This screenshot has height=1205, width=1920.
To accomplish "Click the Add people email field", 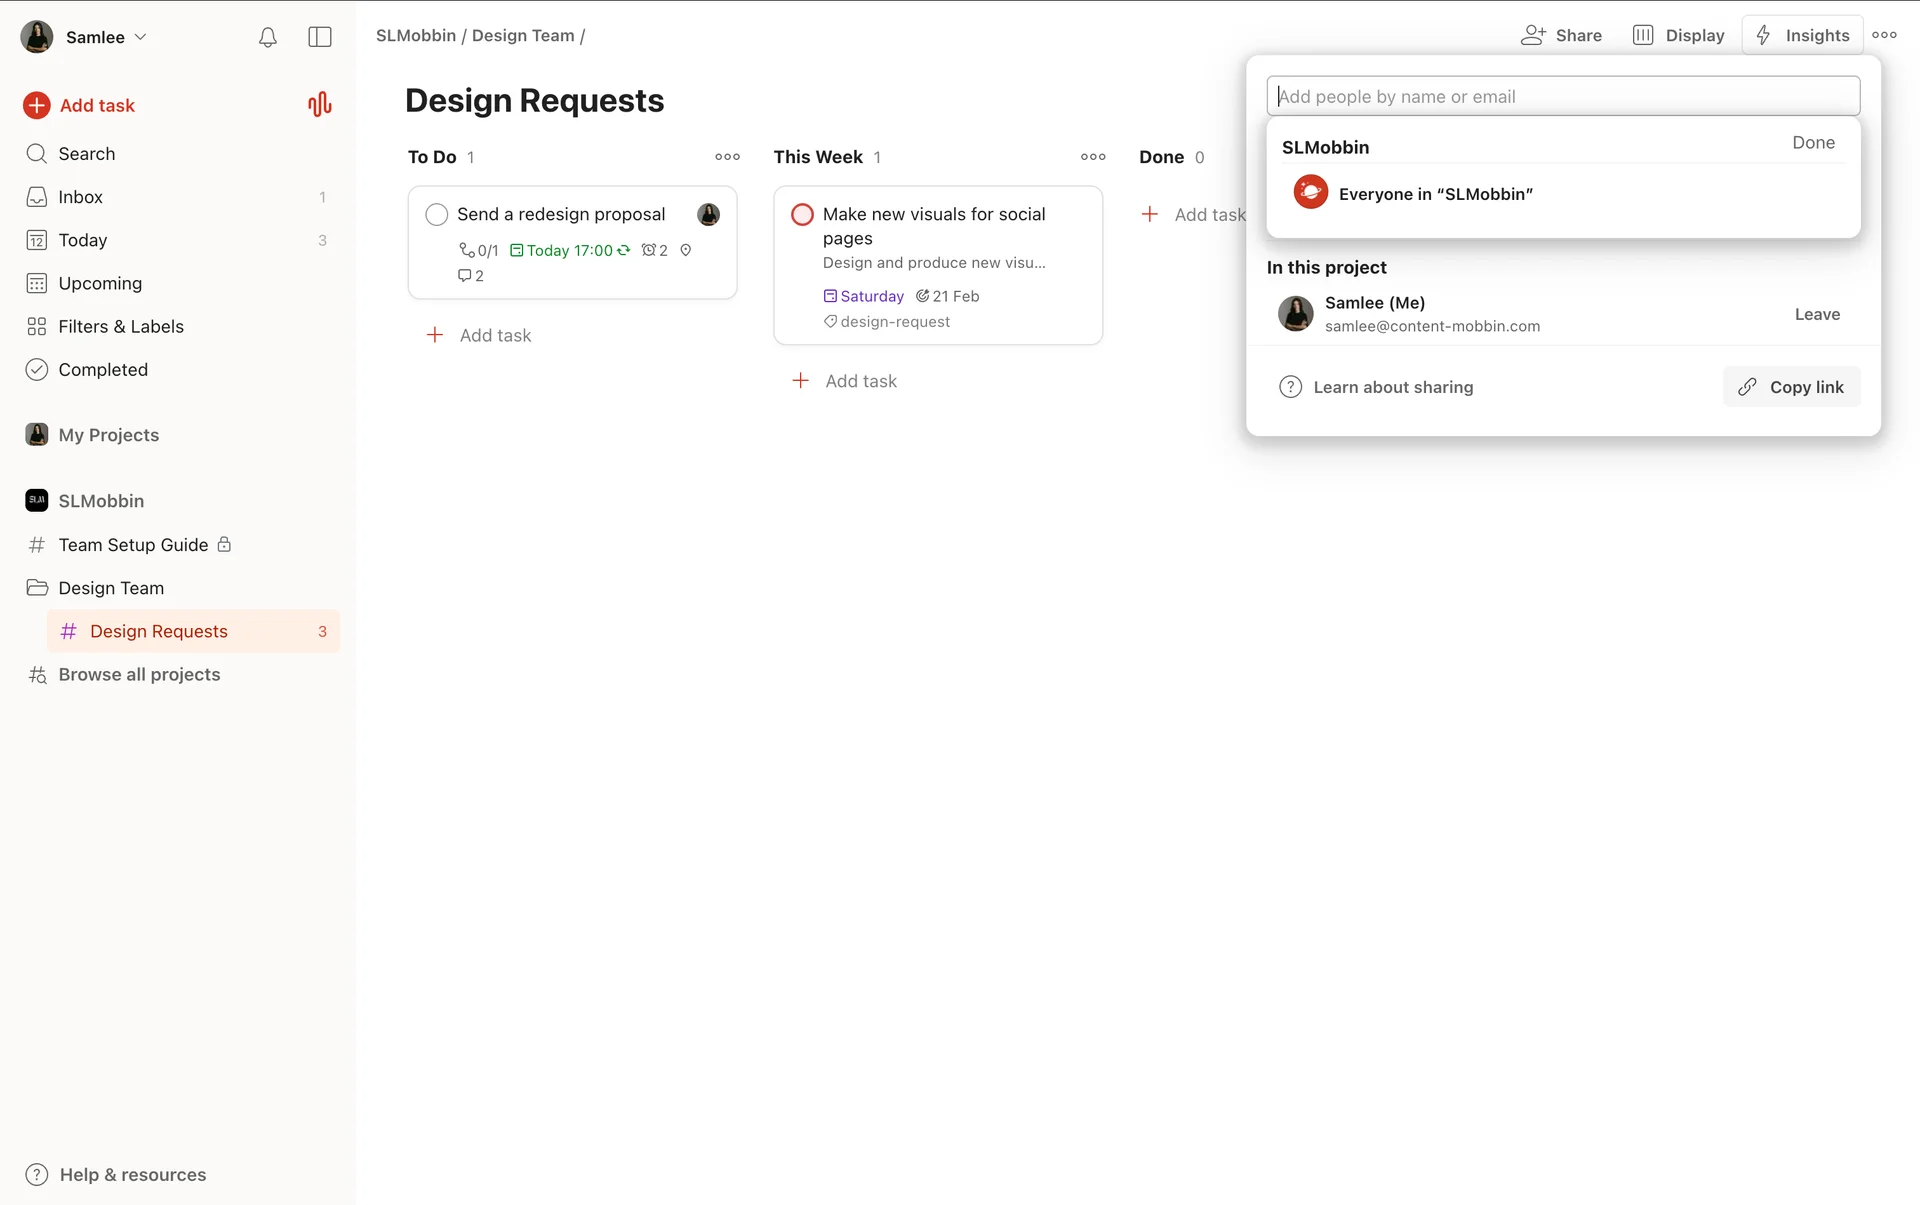I will [1562, 96].
